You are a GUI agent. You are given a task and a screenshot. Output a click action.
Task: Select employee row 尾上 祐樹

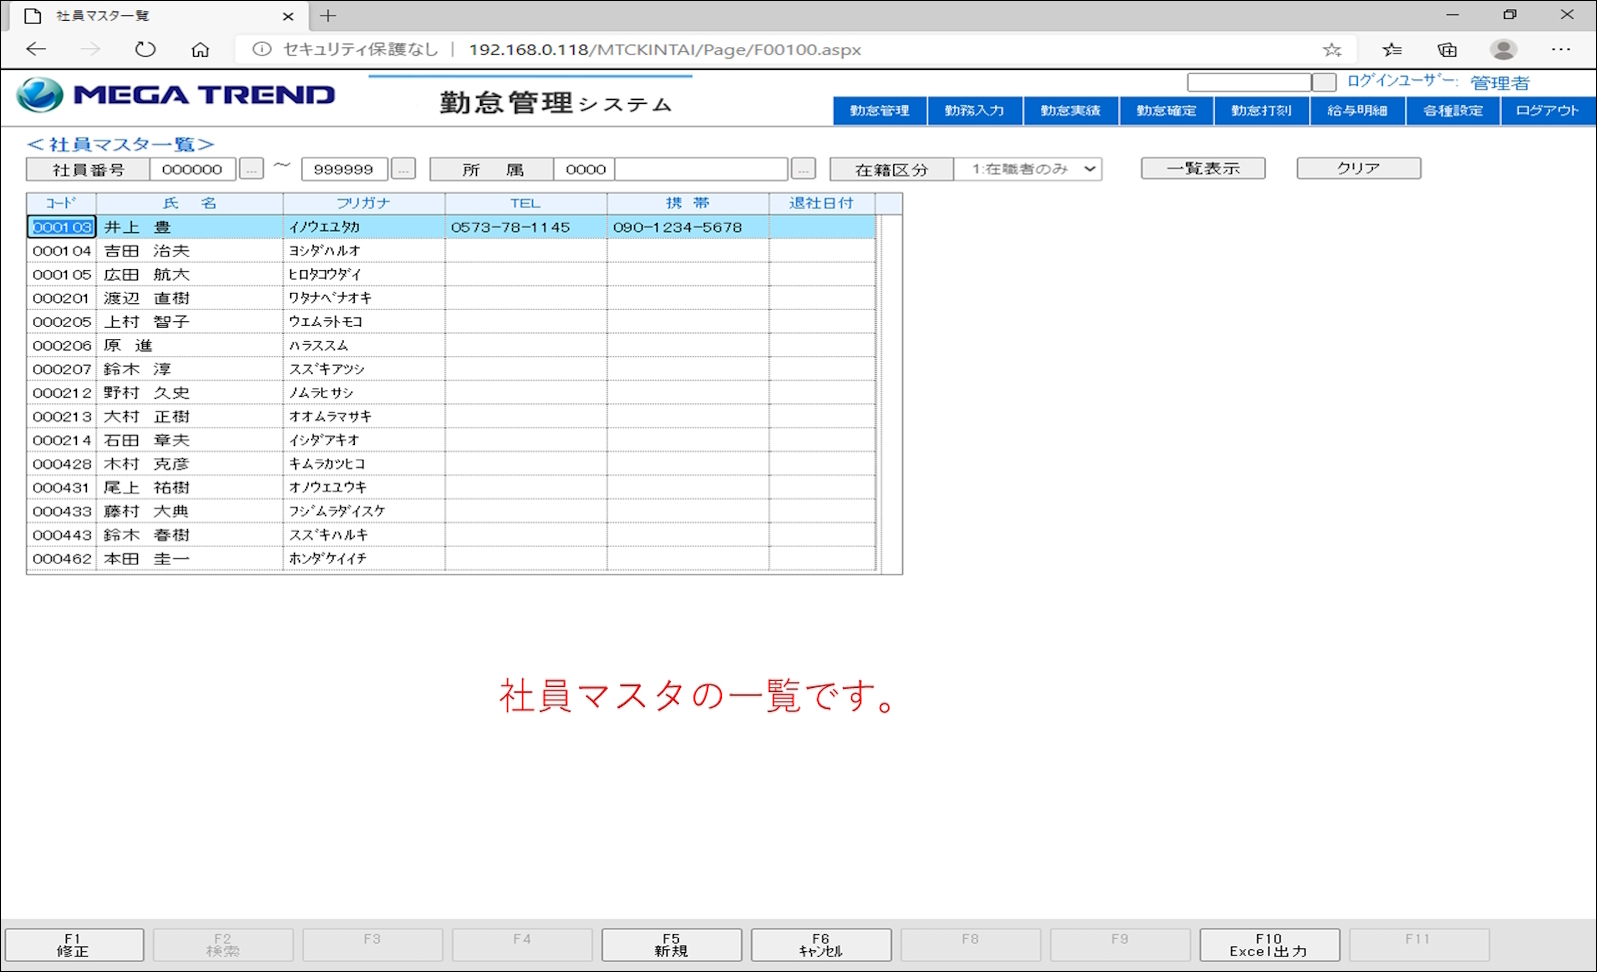(451, 488)
